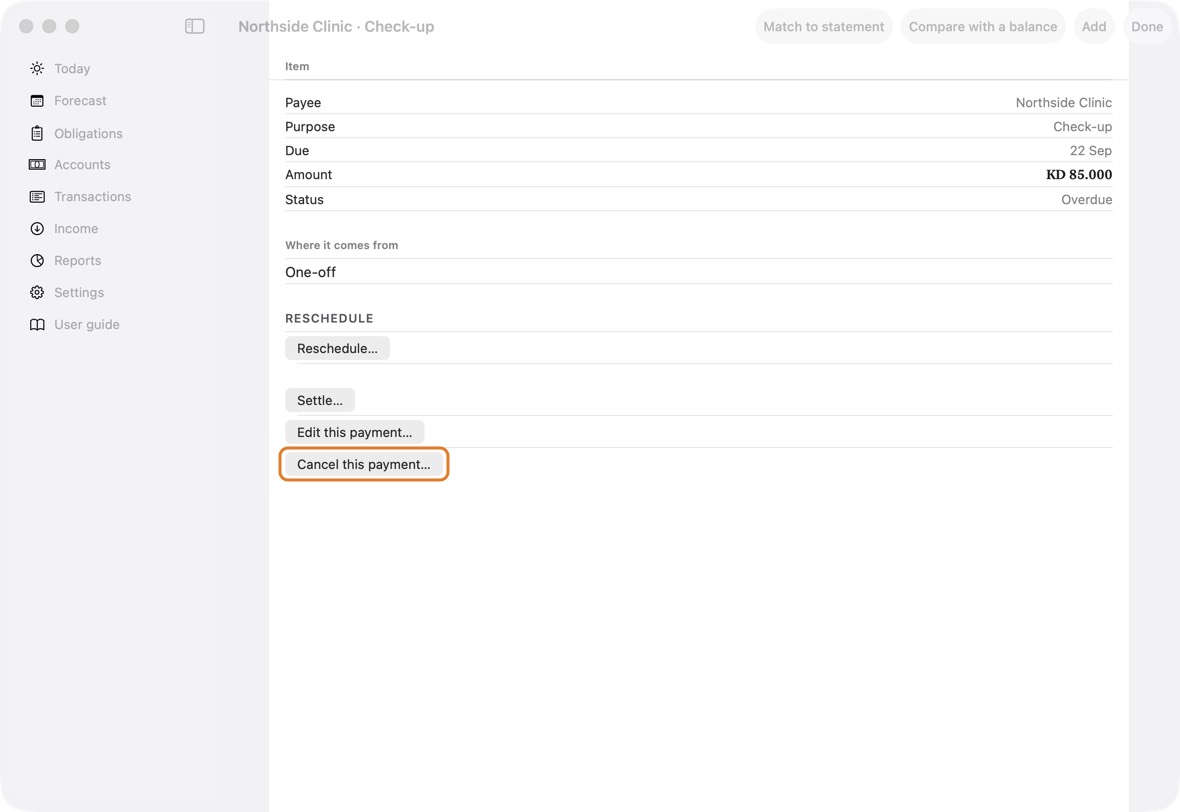
Task: Click the Overdue status value
Action: tap(1087, 199)
